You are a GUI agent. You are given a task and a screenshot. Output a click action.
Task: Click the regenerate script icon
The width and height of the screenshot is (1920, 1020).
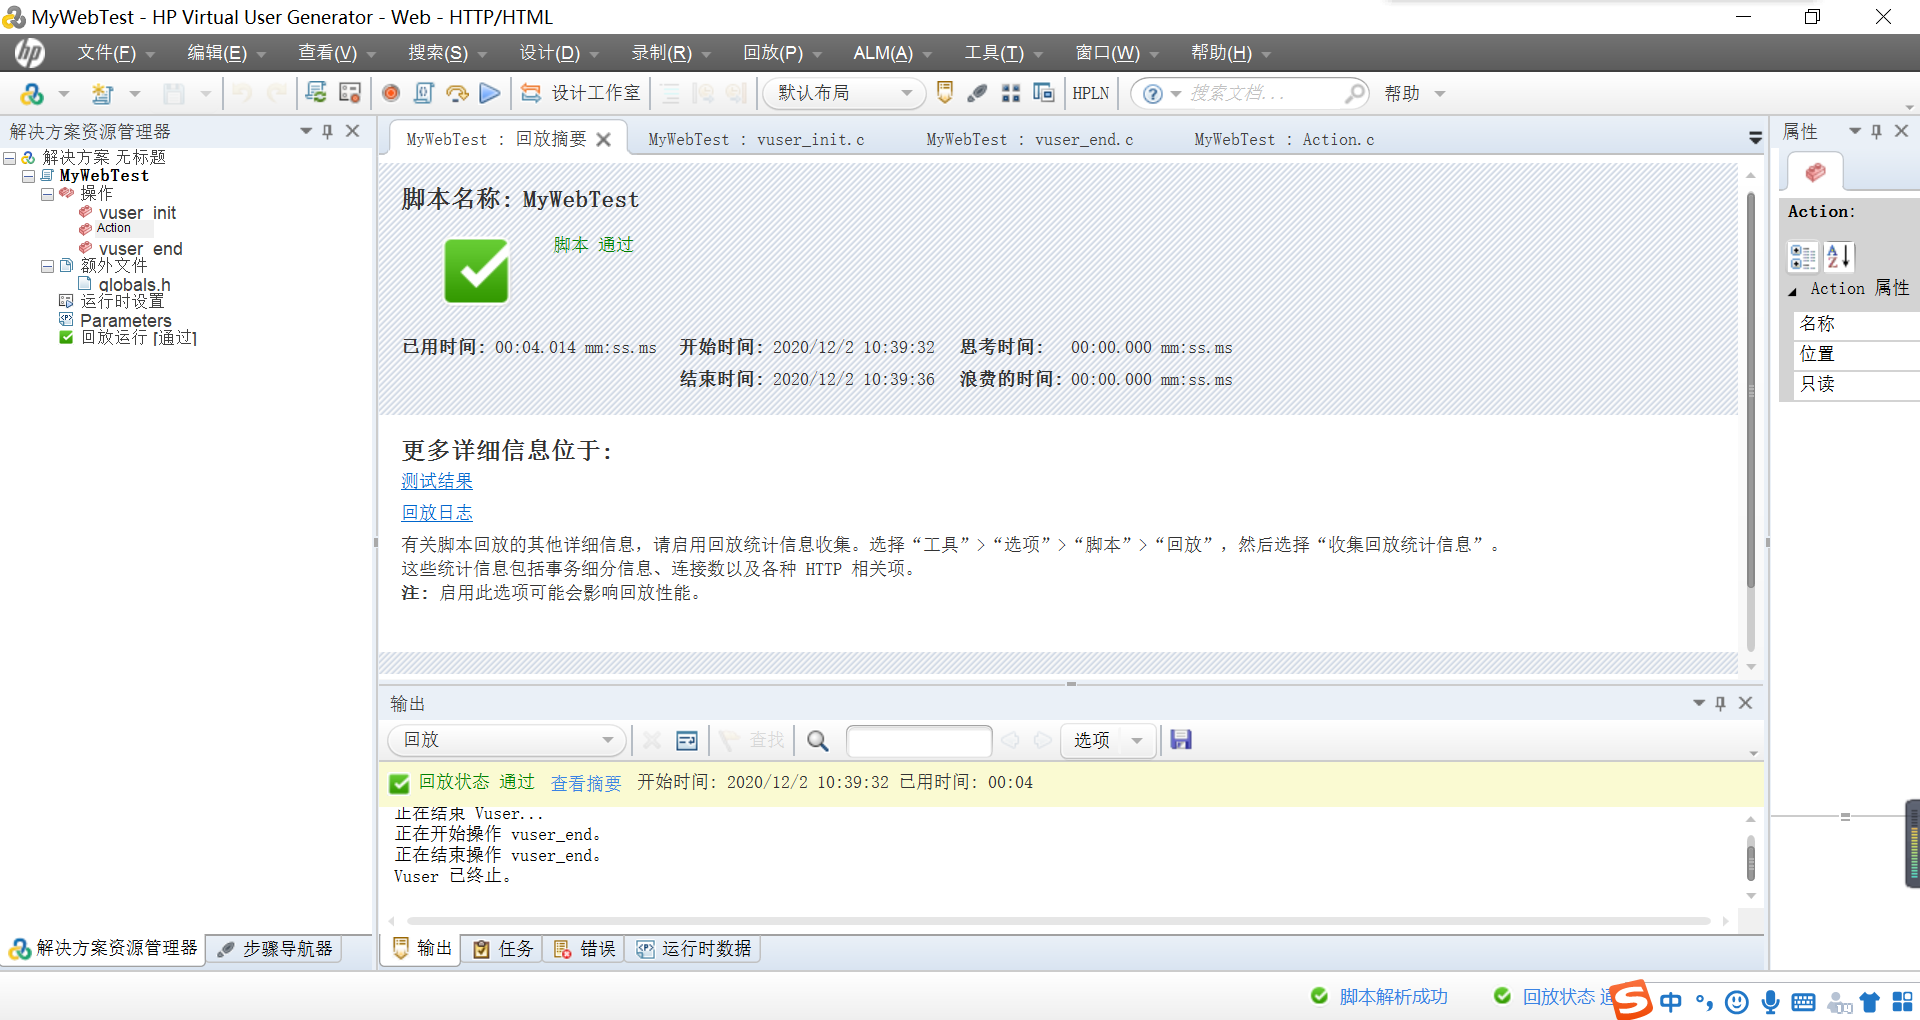pyautogui.click(x=316, y=93)
